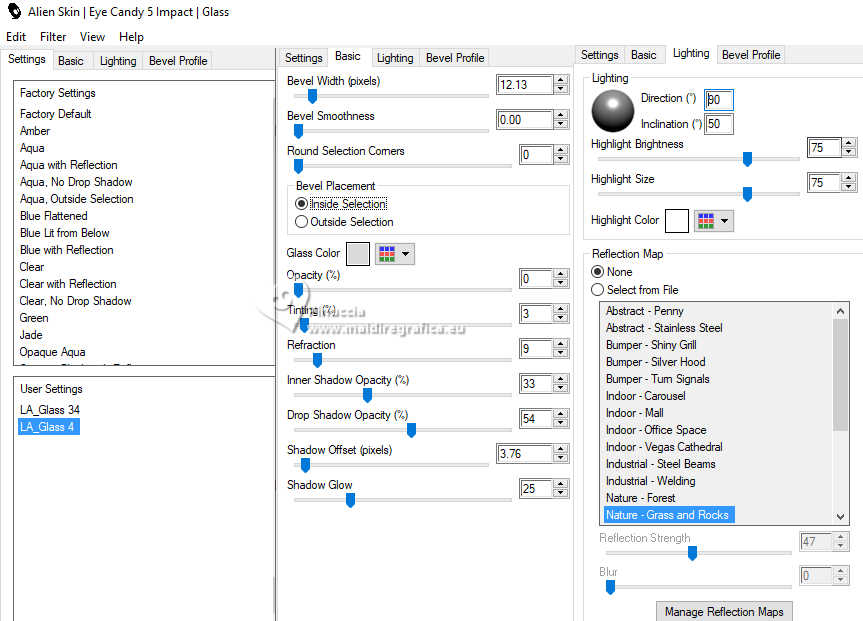Increase Shadow Glow stepper up arrow

pyautogui.click(x=560, y=484)
